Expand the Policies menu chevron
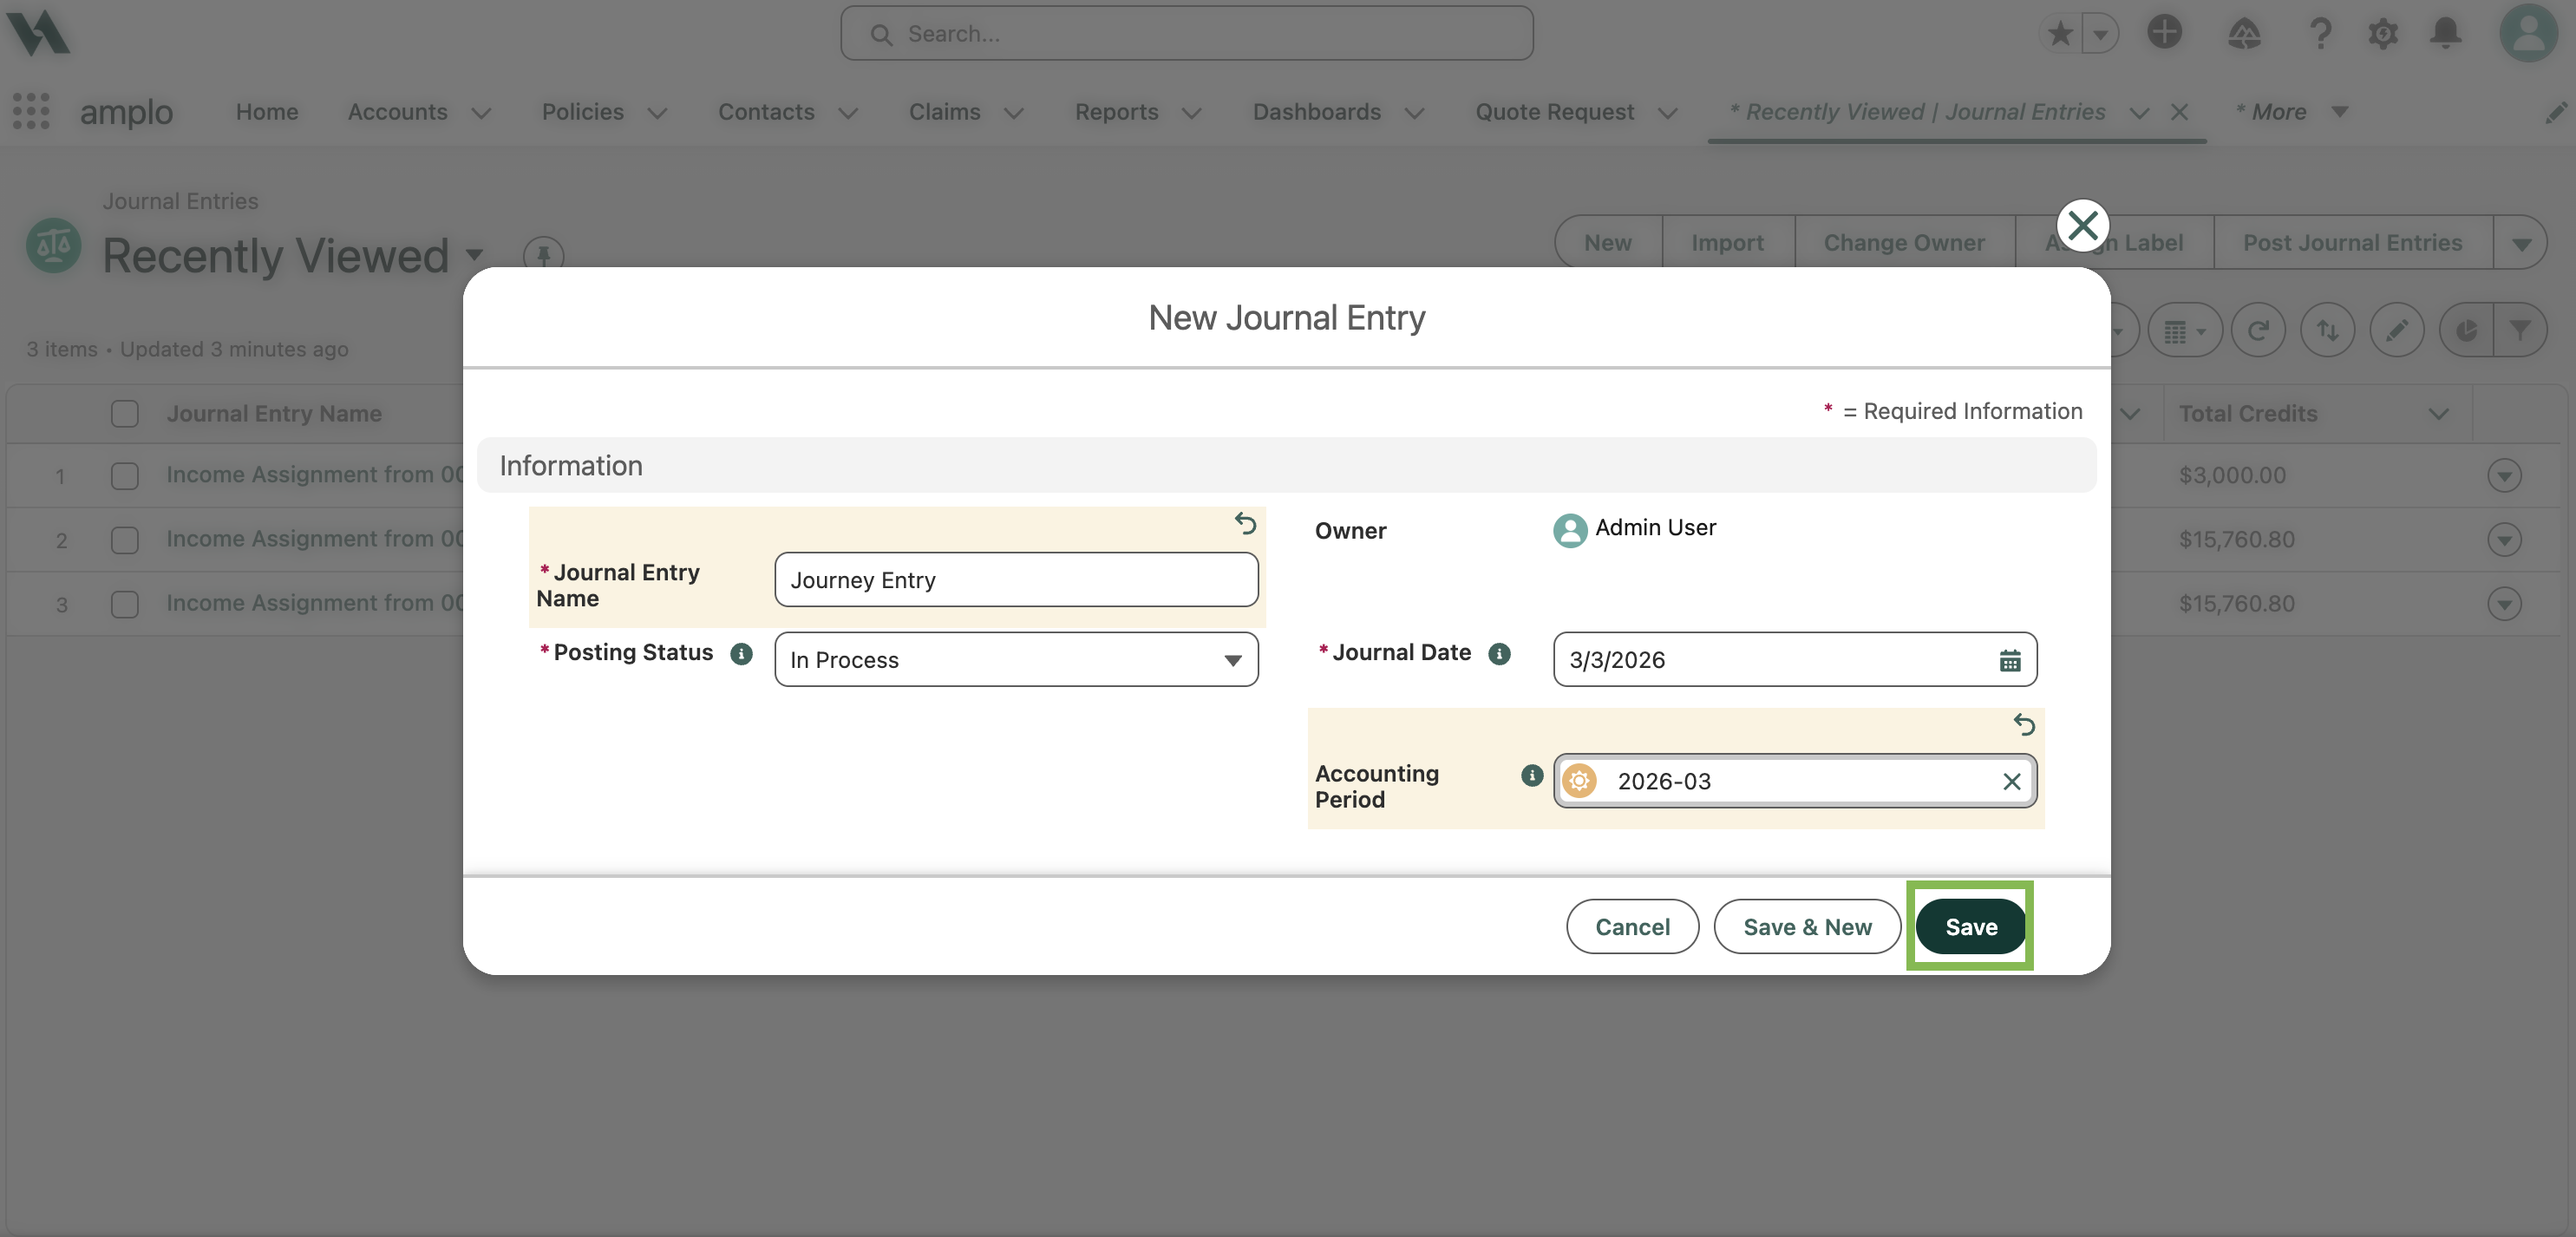This screenshot has height=1237, width=2576. tap(657, 113)
